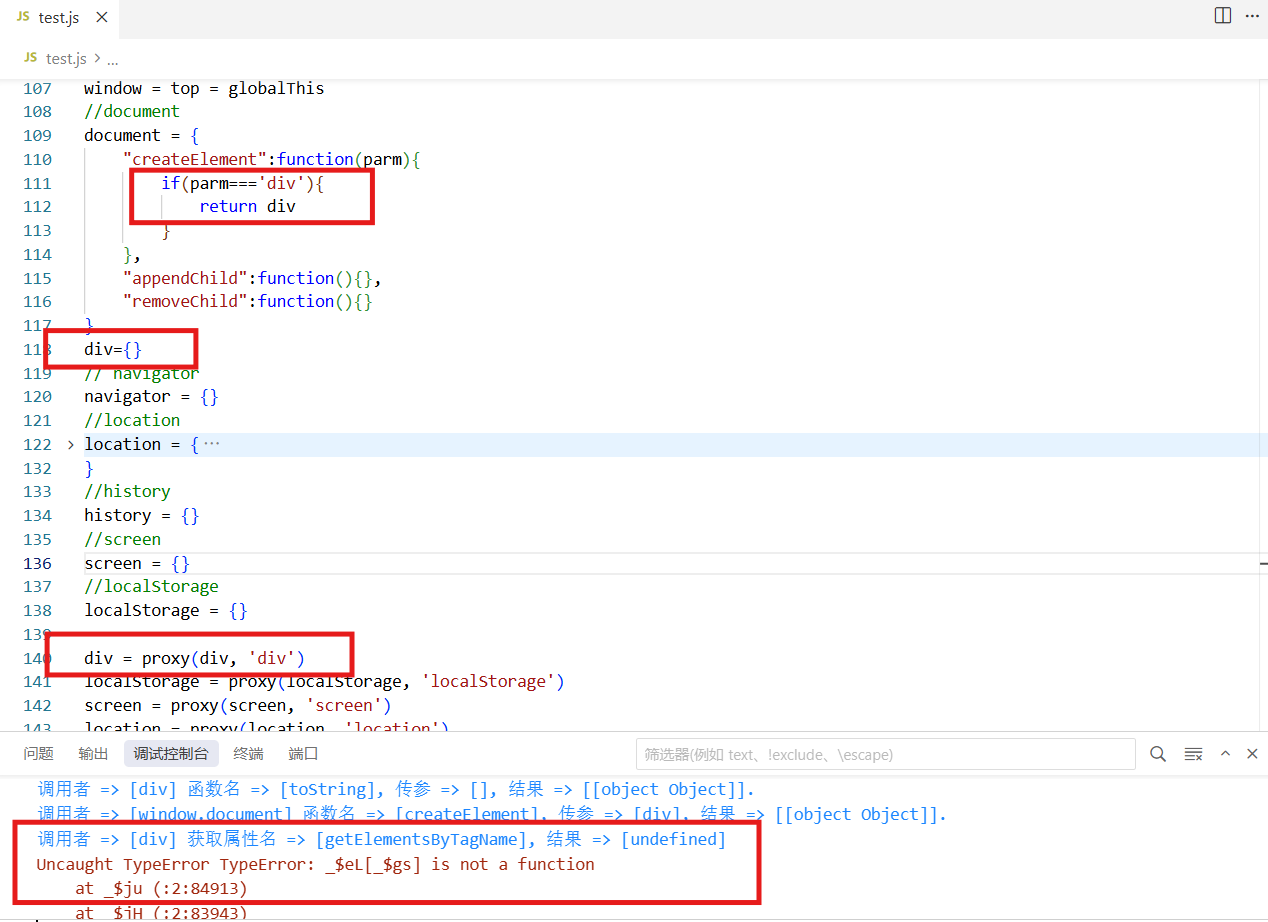Expand the folded location block on line 122

[x=70, y=444]
